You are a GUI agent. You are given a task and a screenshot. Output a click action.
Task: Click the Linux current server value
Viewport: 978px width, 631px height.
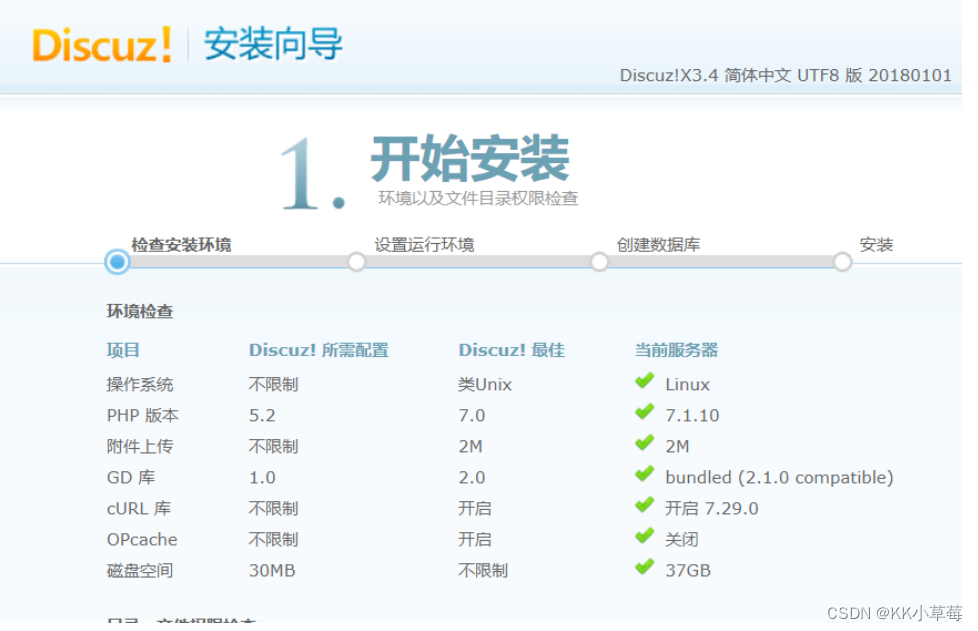coord(688,385)
